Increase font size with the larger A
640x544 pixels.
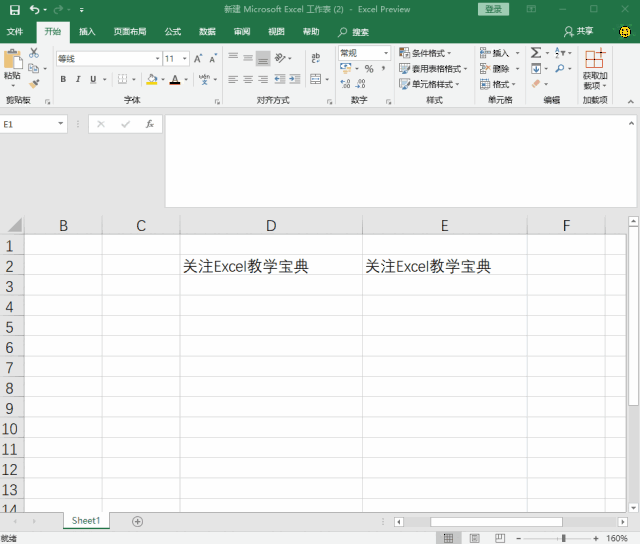point(198,58)
